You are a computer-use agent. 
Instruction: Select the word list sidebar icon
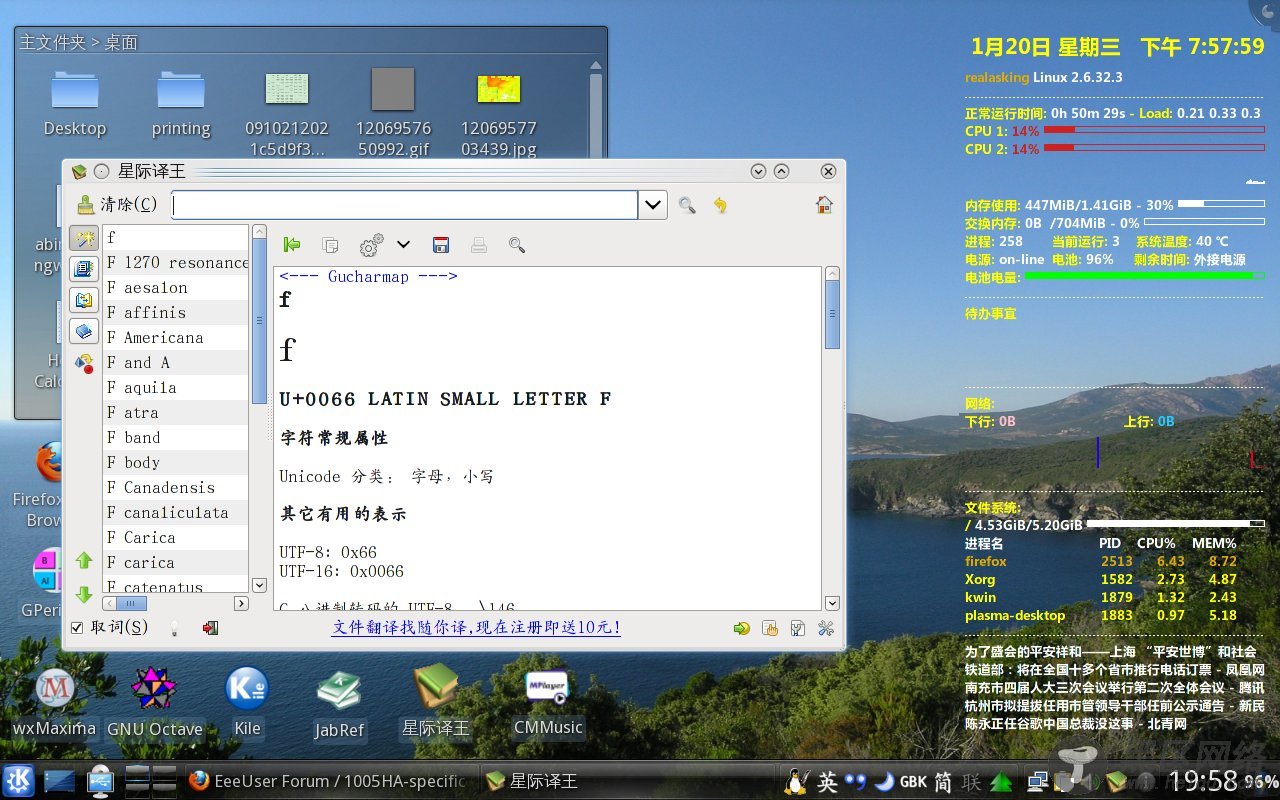tap(84, 268)
